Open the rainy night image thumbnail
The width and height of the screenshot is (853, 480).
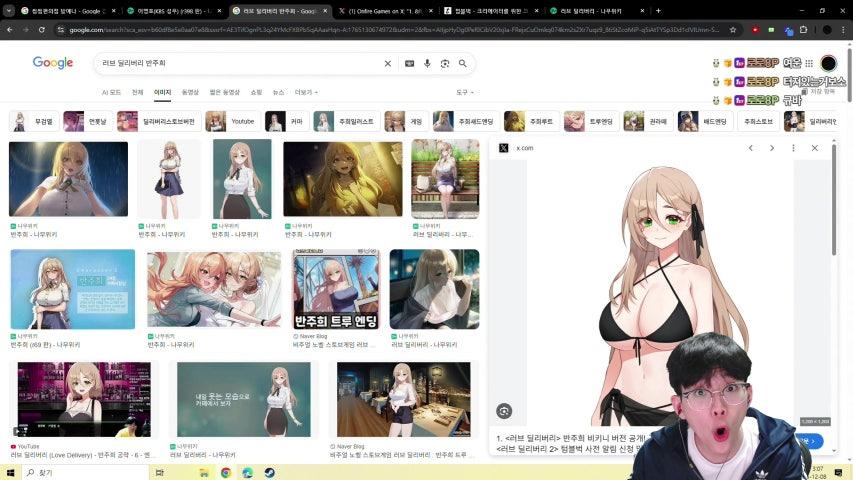tap(69, 179)
